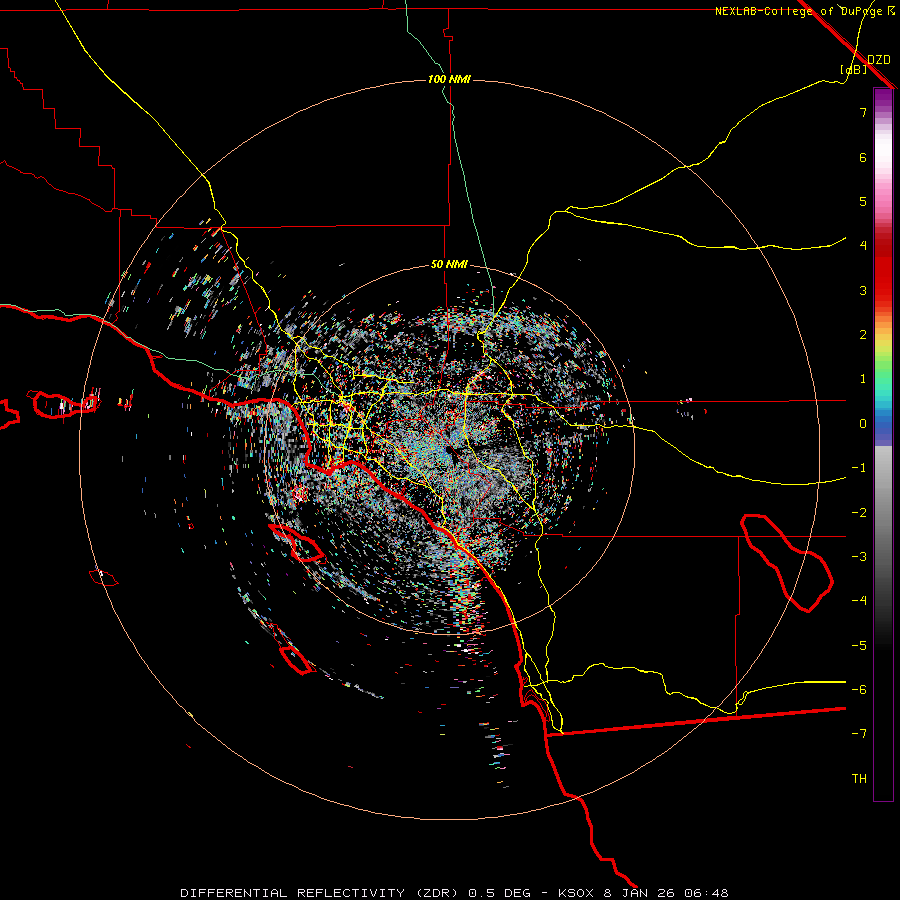Select the -4 dB scale tick label
Screen dimensions: 900x900
[x=859, y=601]
